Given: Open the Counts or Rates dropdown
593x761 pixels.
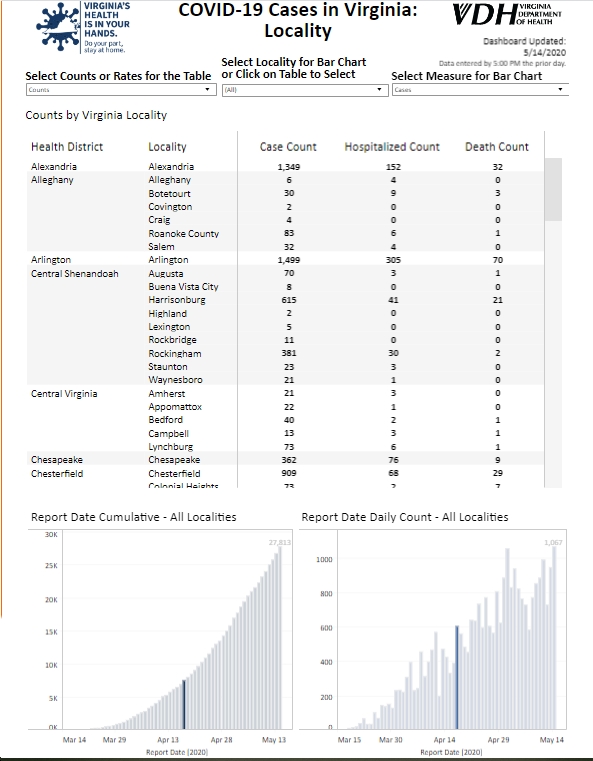Looking at the screenshot, I should click(121, 90).
